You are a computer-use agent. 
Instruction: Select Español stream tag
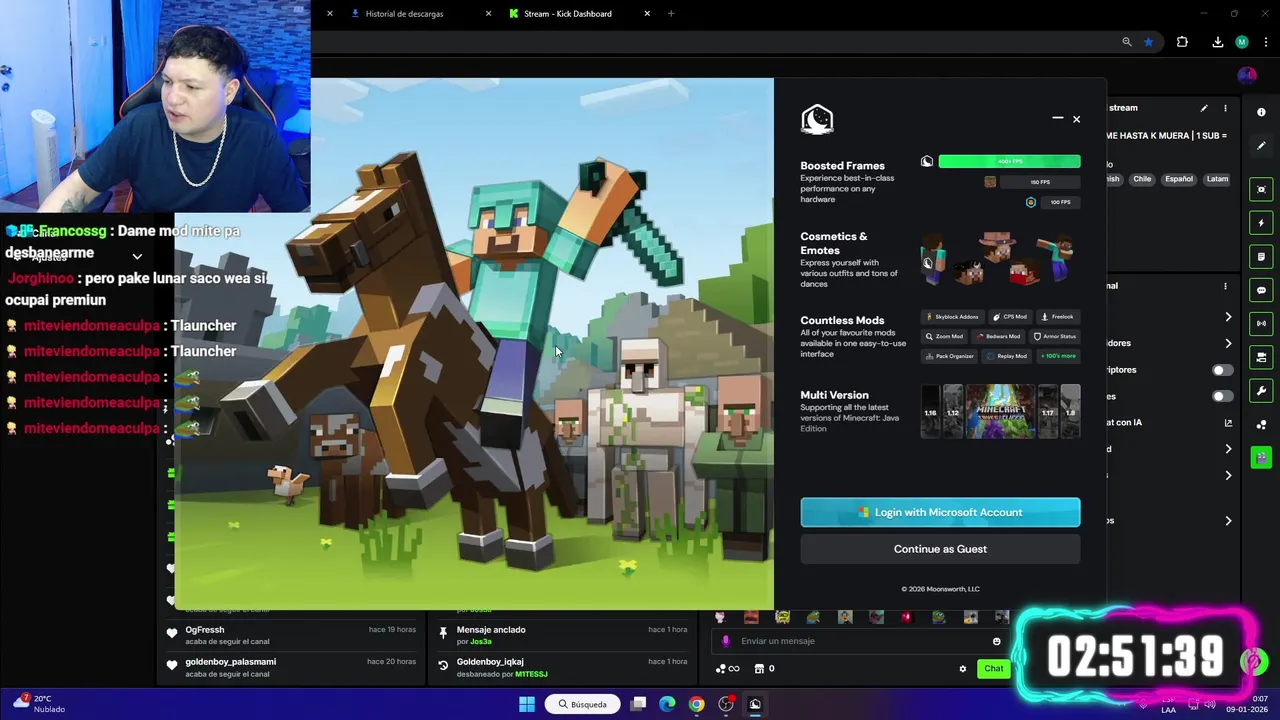point(1179,179)
